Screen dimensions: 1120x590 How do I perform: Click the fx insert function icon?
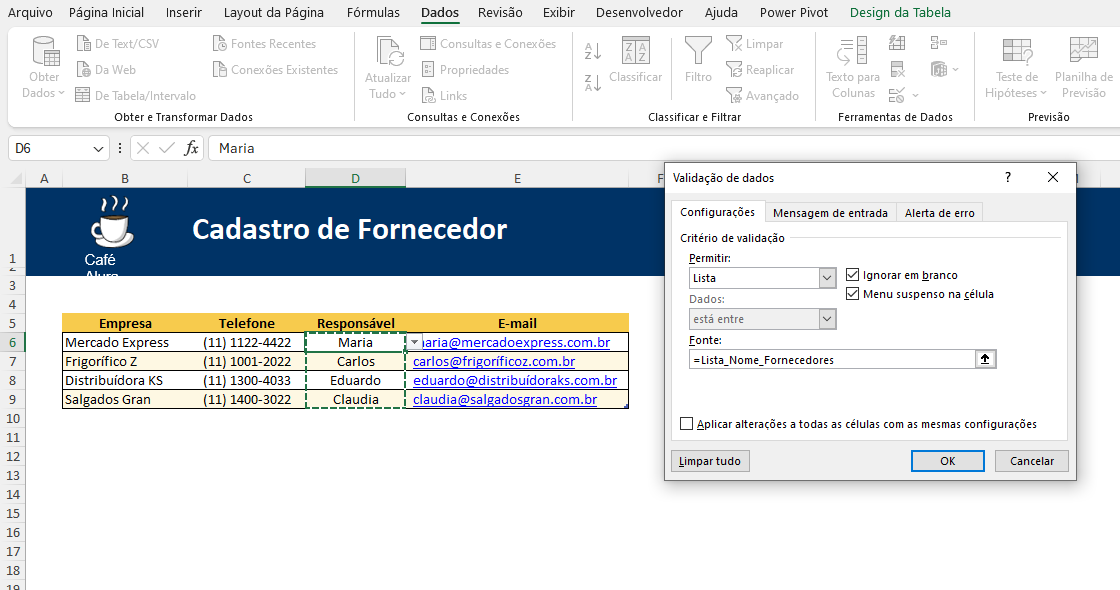[191, 149]
